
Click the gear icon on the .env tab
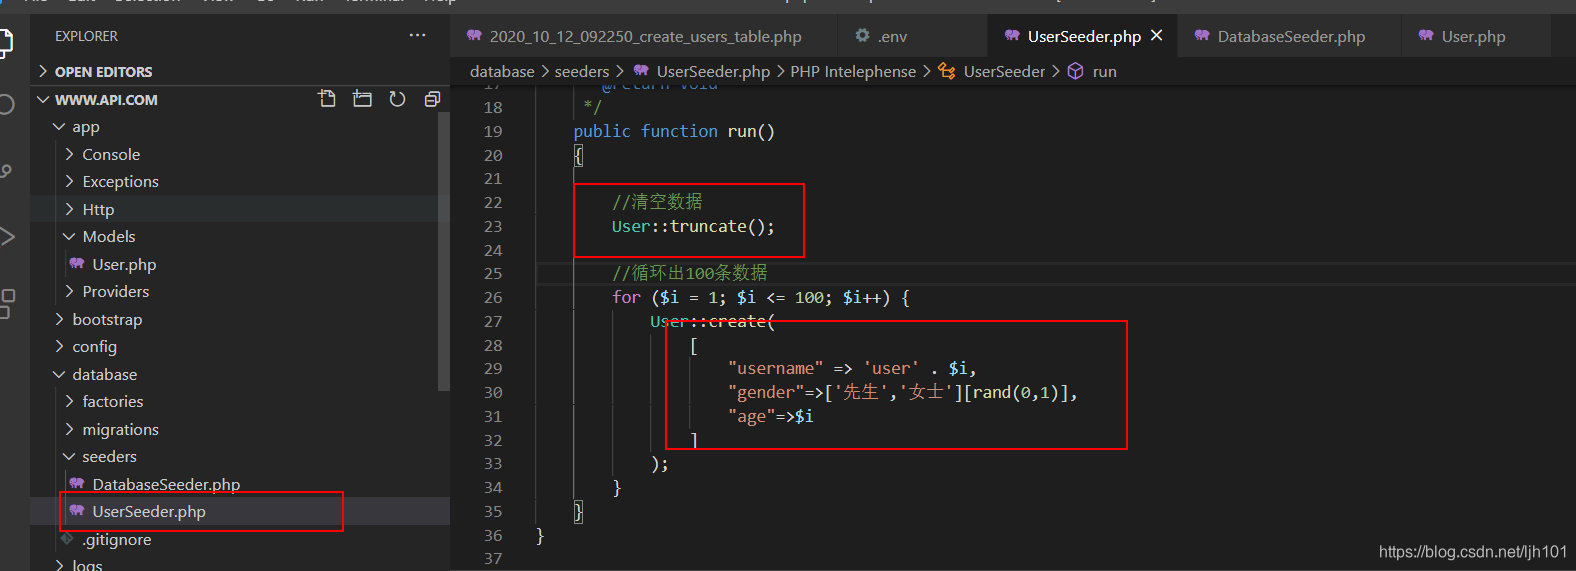(x=862, y=35)
